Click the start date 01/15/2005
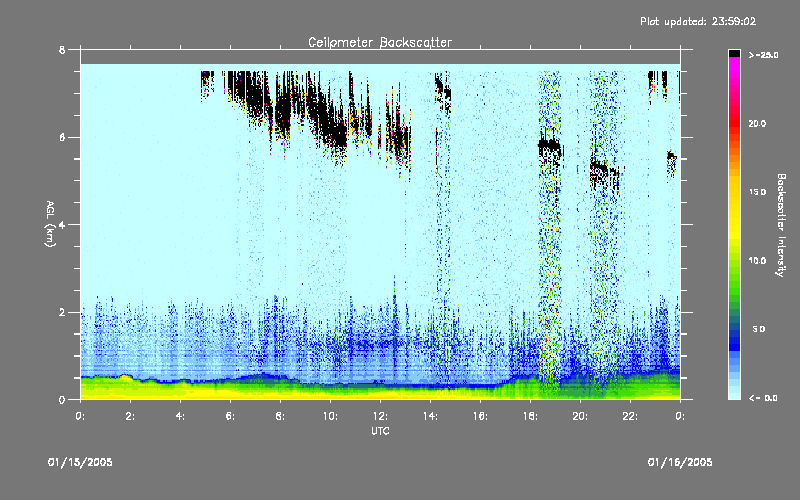800x500 pixels. [80, 462]
